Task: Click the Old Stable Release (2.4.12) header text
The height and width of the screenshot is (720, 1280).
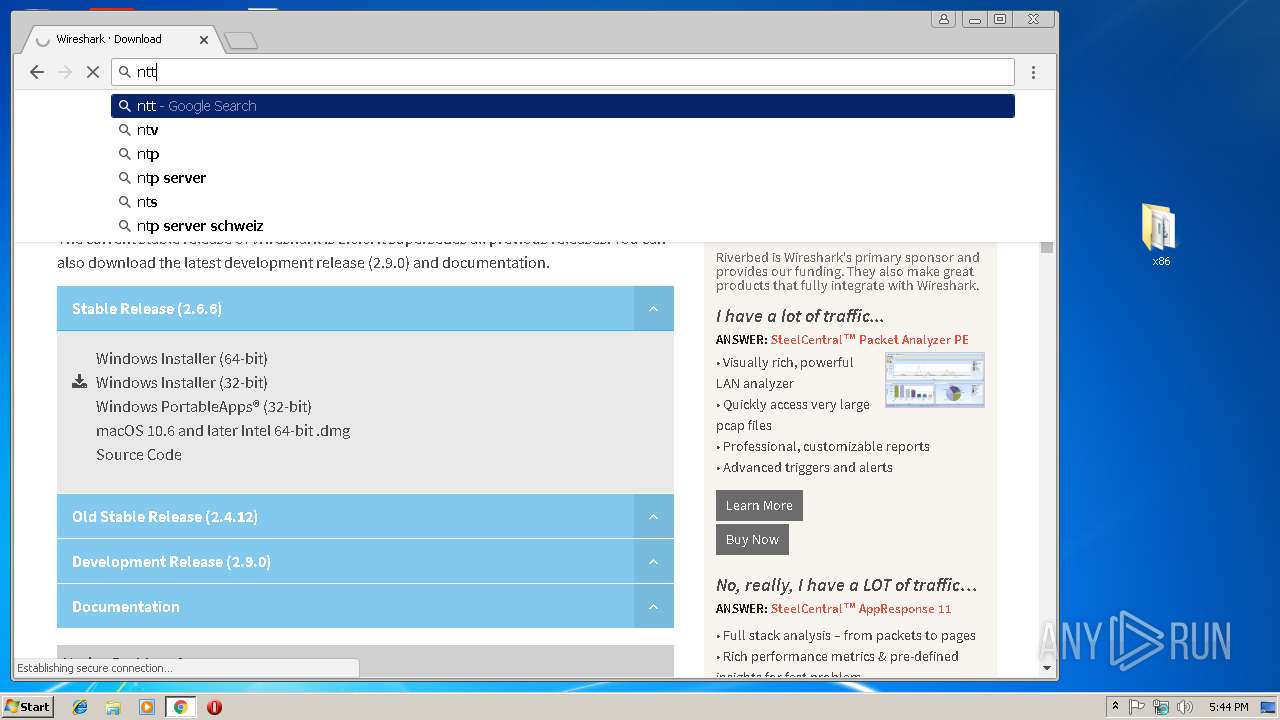Action: [165, 517]
